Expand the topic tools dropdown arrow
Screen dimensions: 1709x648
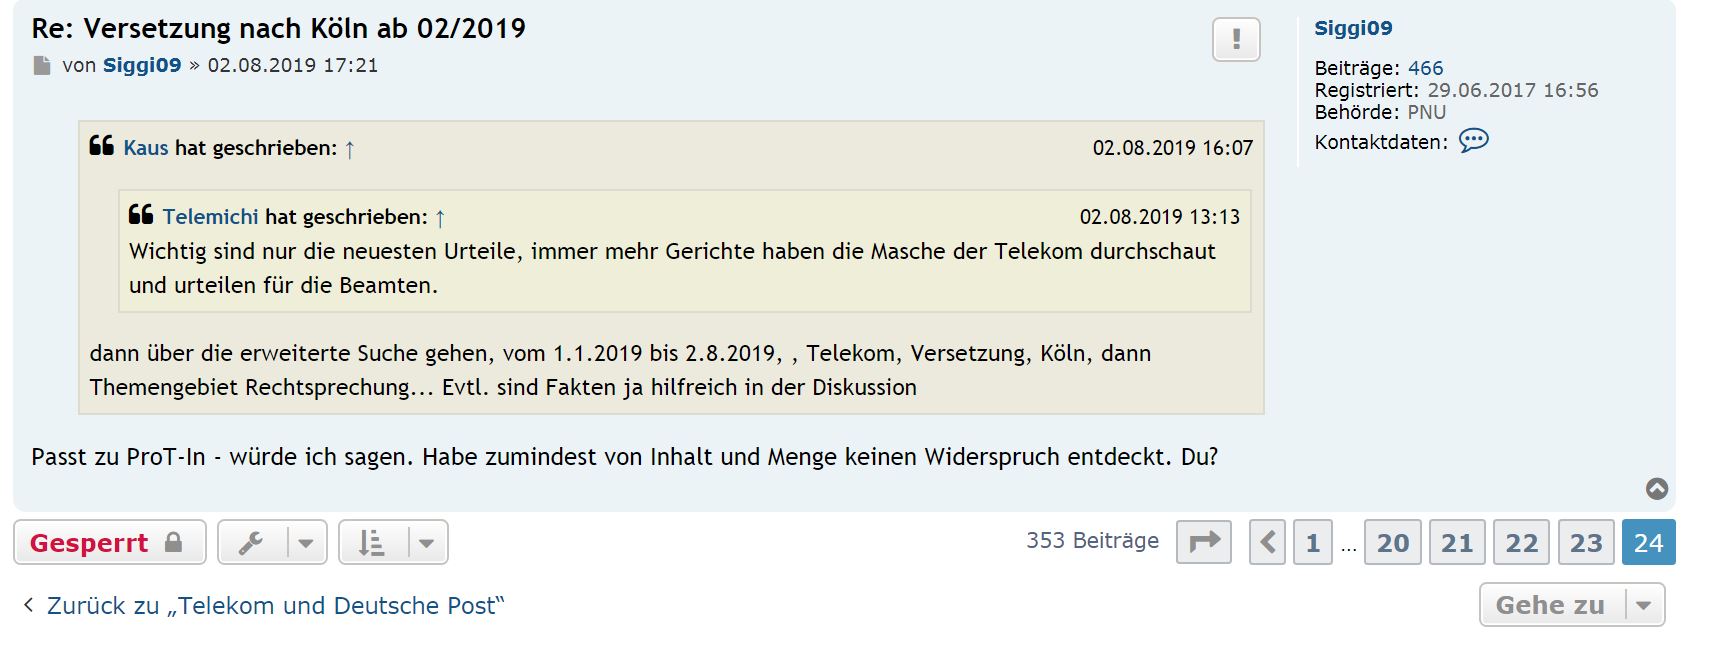[306, 542]
